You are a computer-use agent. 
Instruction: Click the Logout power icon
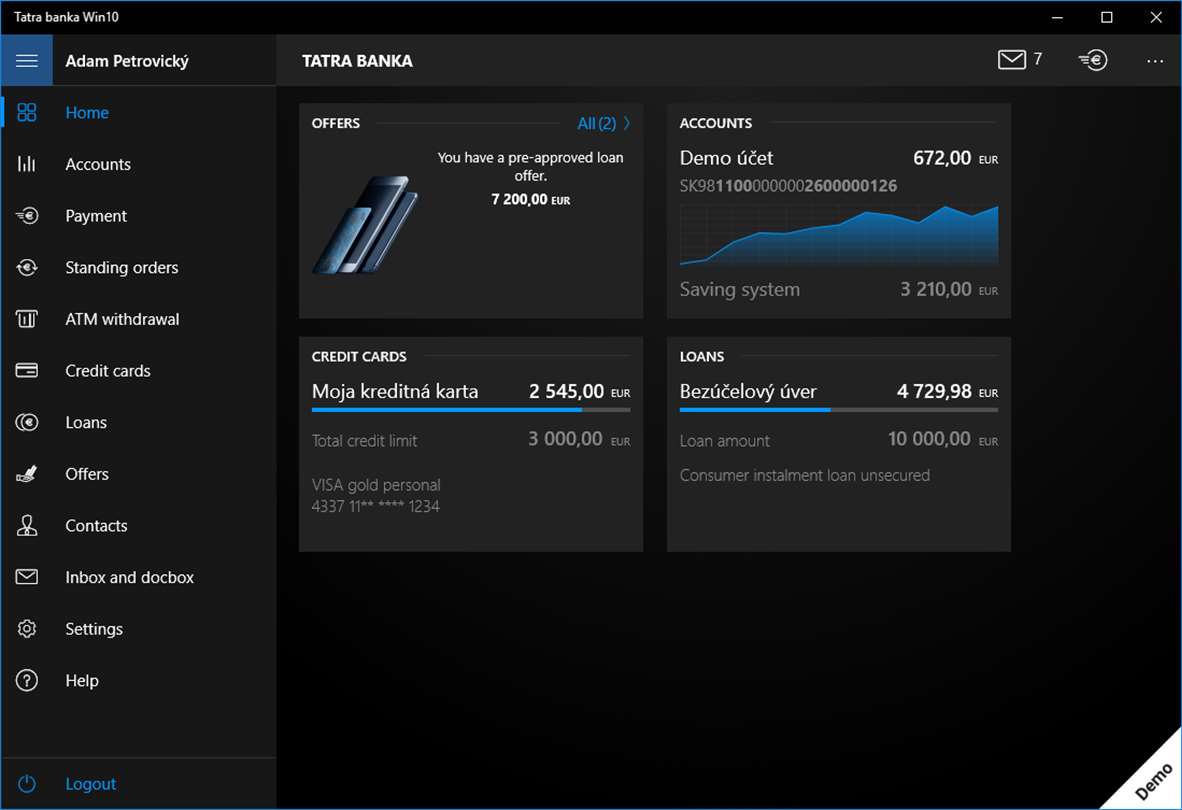26,784
